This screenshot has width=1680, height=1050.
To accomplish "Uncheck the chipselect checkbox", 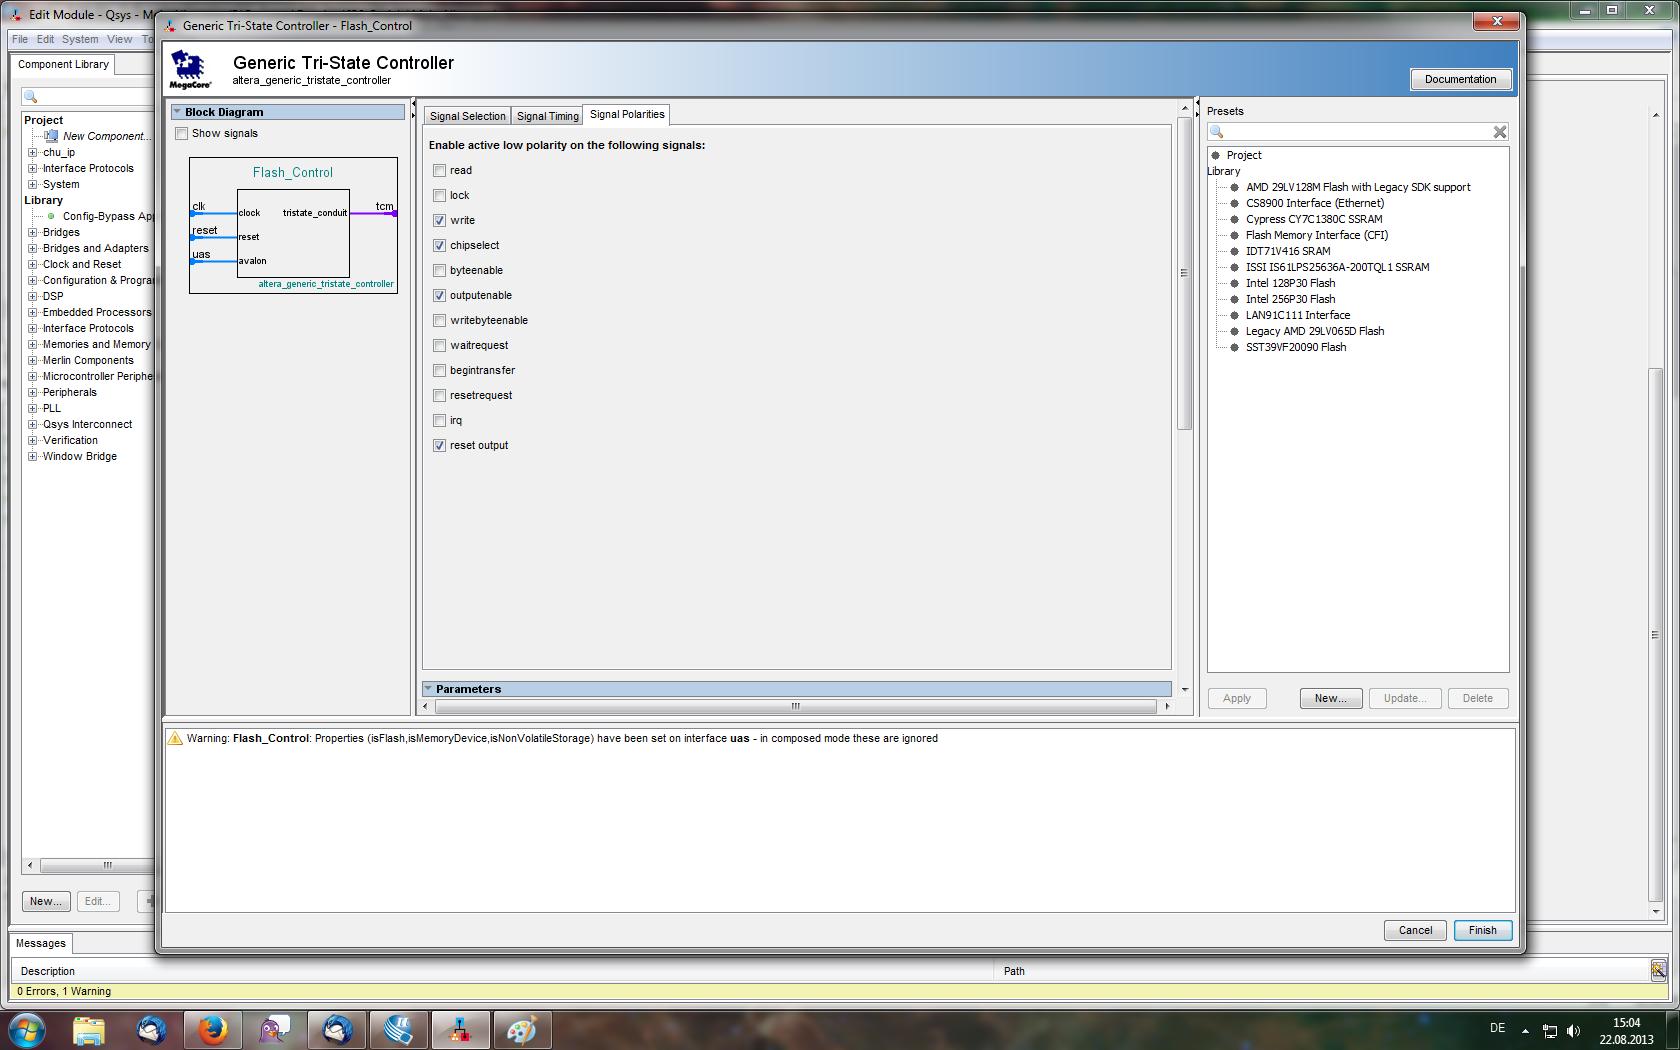I will click(x=439, y=245).
